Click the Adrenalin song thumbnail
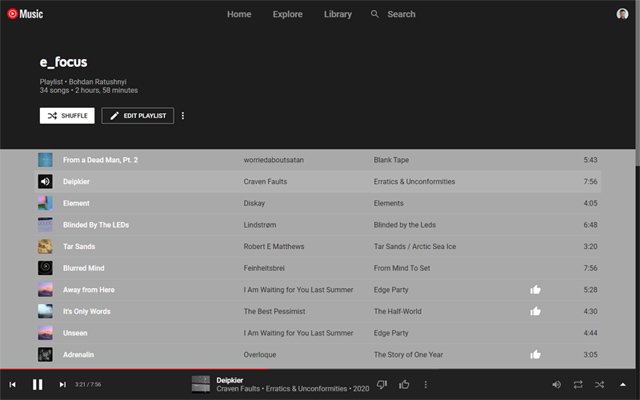 (45, 355)
